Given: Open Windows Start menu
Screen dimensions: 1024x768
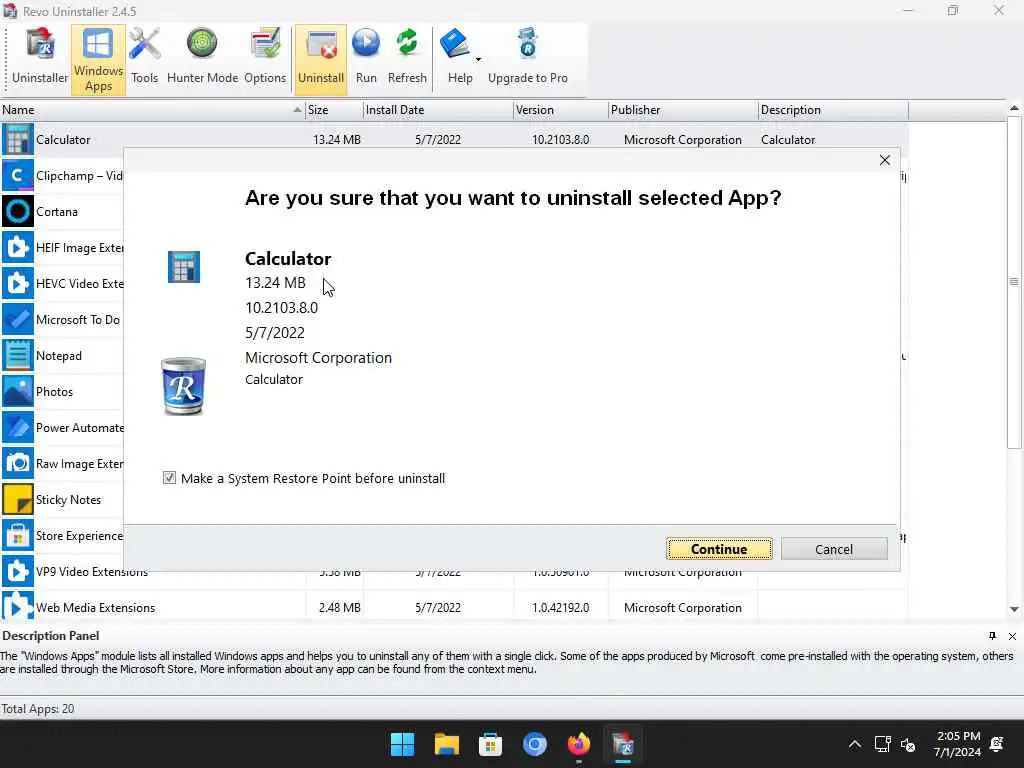Looking at the screenshot, I should 402,744.
